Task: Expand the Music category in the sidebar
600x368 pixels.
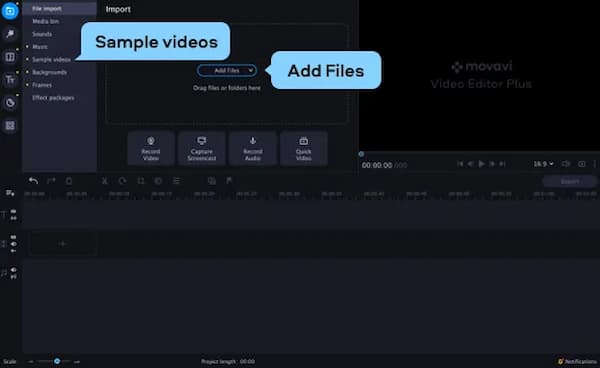Action: 40,47
